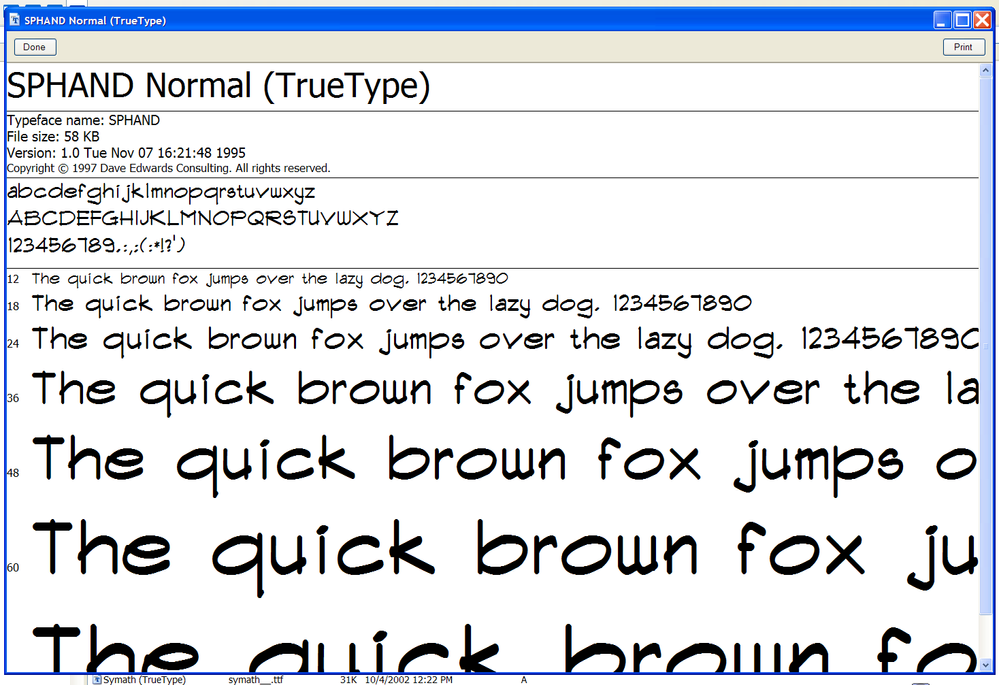This screenshot has height=685, width=999.
Task: Click the size label 12 in the margin
Action: [x=12, y=278]
